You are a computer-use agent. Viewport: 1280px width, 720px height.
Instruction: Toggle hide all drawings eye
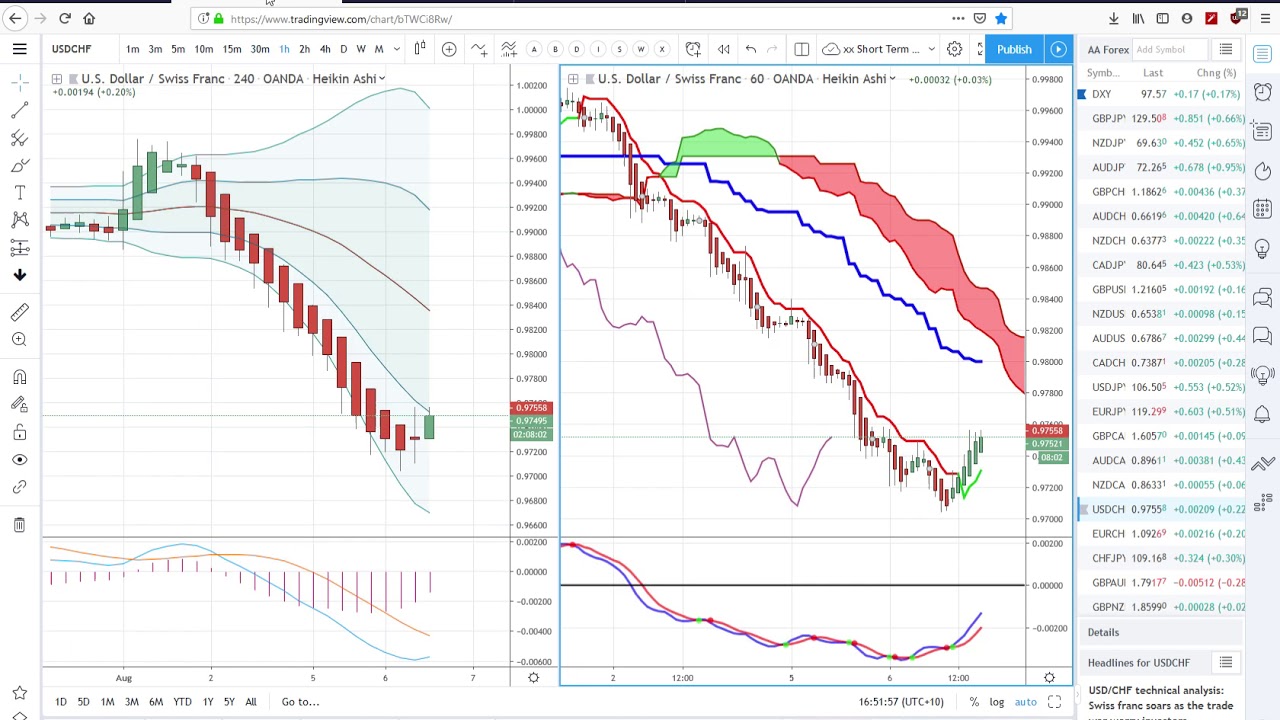[x=19, y=459]
